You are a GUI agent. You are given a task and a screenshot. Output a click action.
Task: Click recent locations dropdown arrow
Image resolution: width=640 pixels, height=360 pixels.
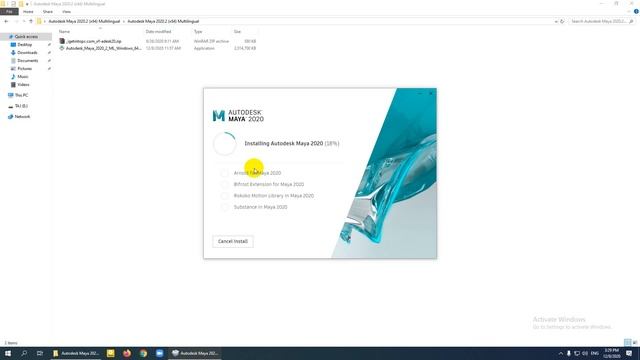coord(23,21)
